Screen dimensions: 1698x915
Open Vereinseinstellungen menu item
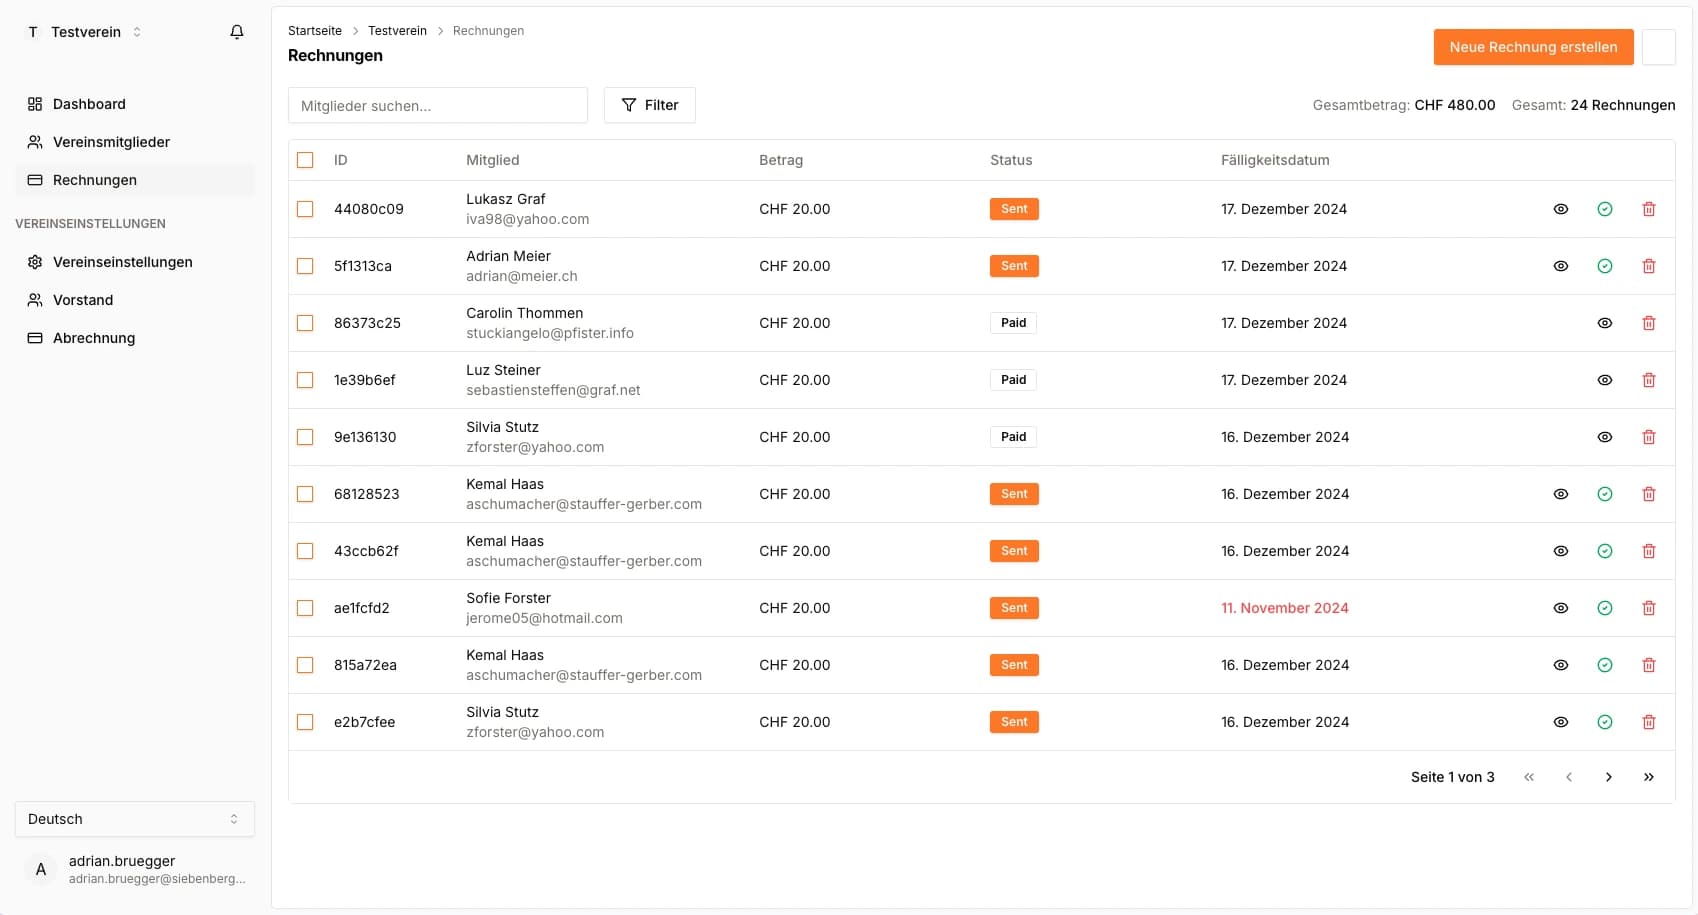135,262
